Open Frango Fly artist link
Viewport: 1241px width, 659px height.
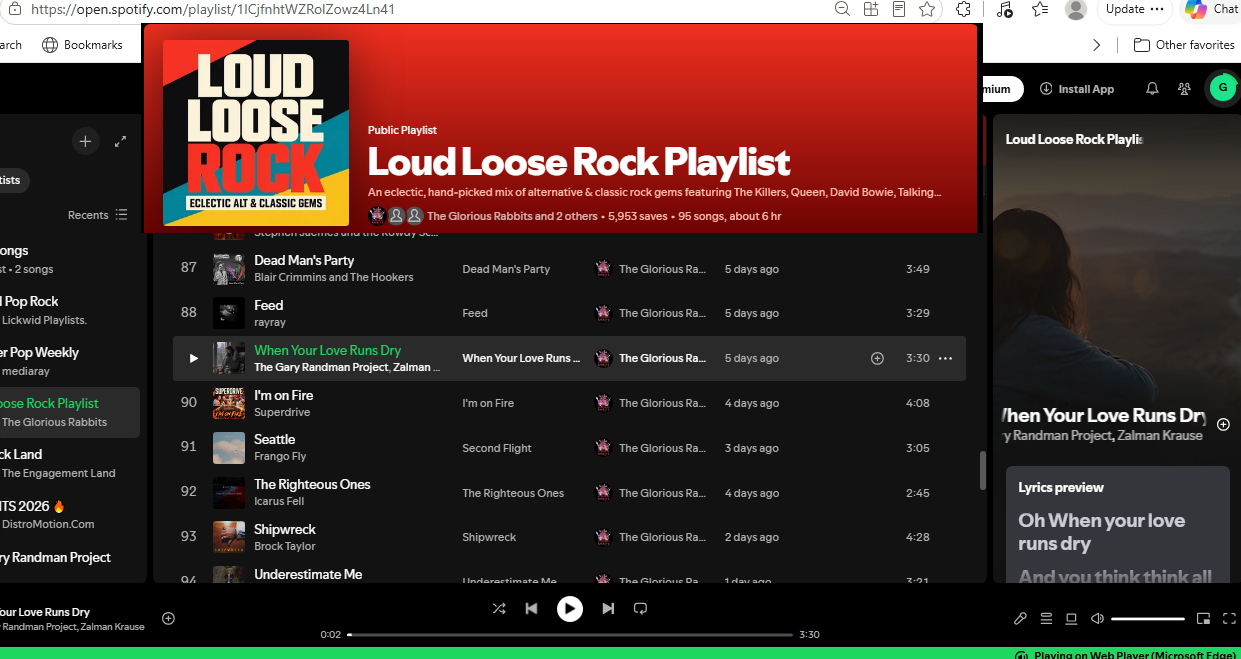[x=280, y=456]
